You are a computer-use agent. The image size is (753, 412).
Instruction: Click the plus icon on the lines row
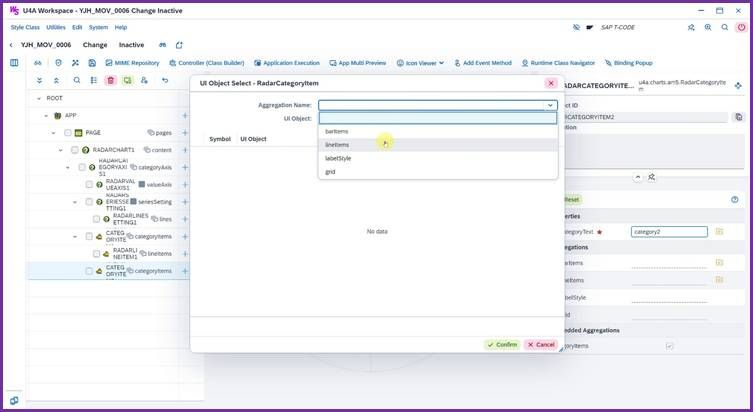pos(185,219)
